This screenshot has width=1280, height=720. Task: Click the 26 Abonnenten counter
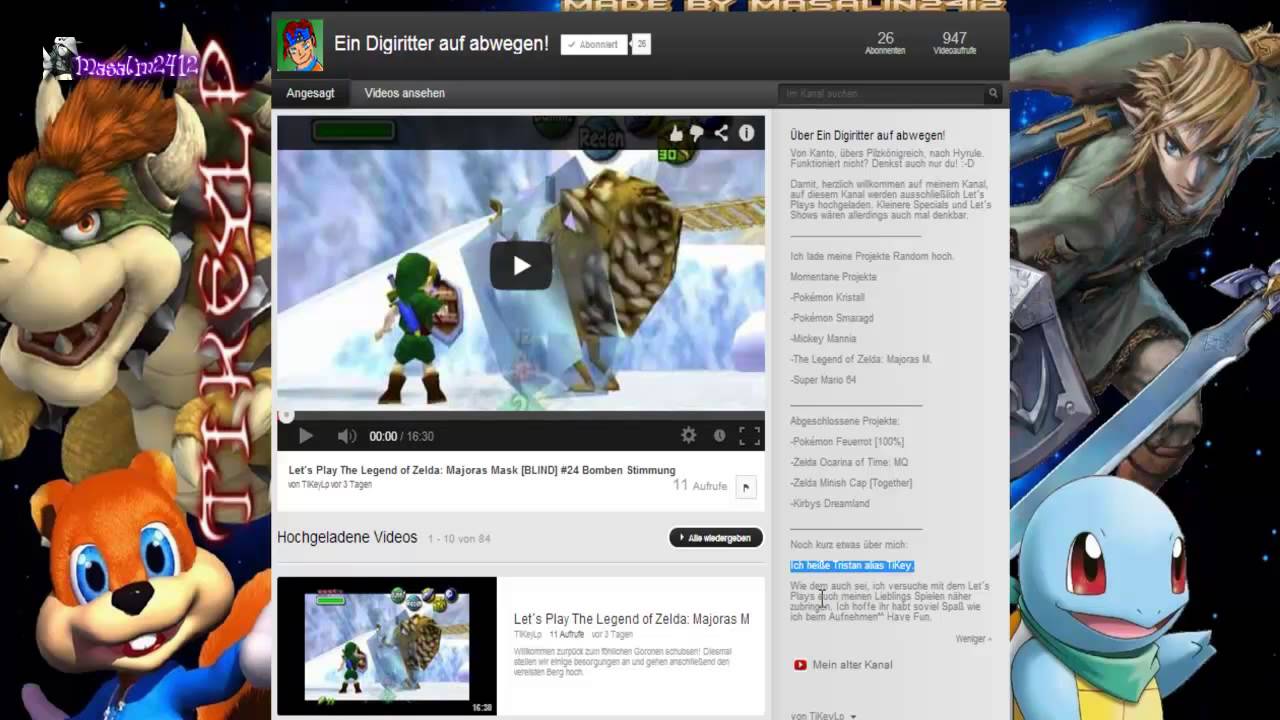click(x=885, y=43)
